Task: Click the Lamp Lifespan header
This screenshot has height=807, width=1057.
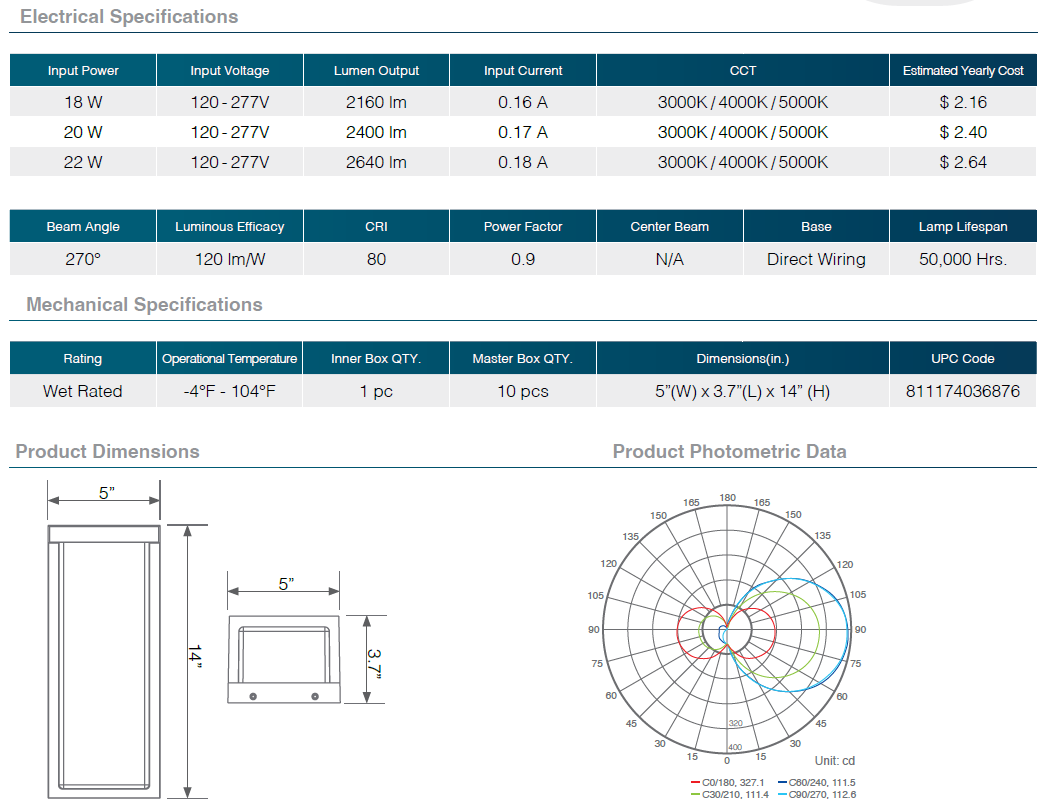Action: tap(962, 227)
